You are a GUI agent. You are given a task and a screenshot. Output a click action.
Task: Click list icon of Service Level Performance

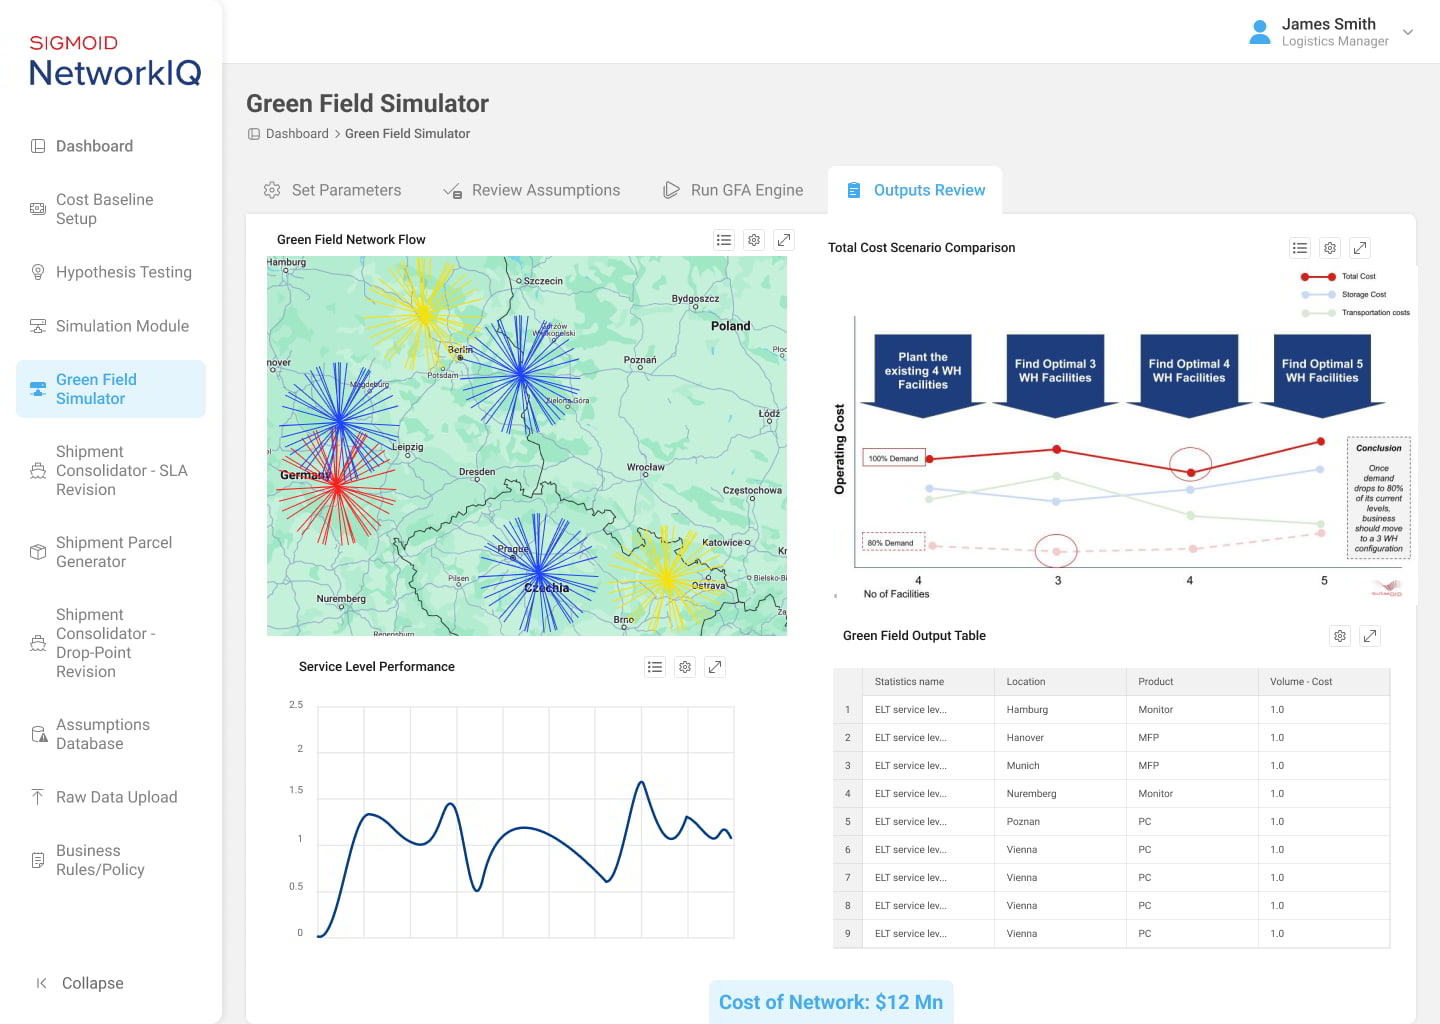[x=655, y=667]
